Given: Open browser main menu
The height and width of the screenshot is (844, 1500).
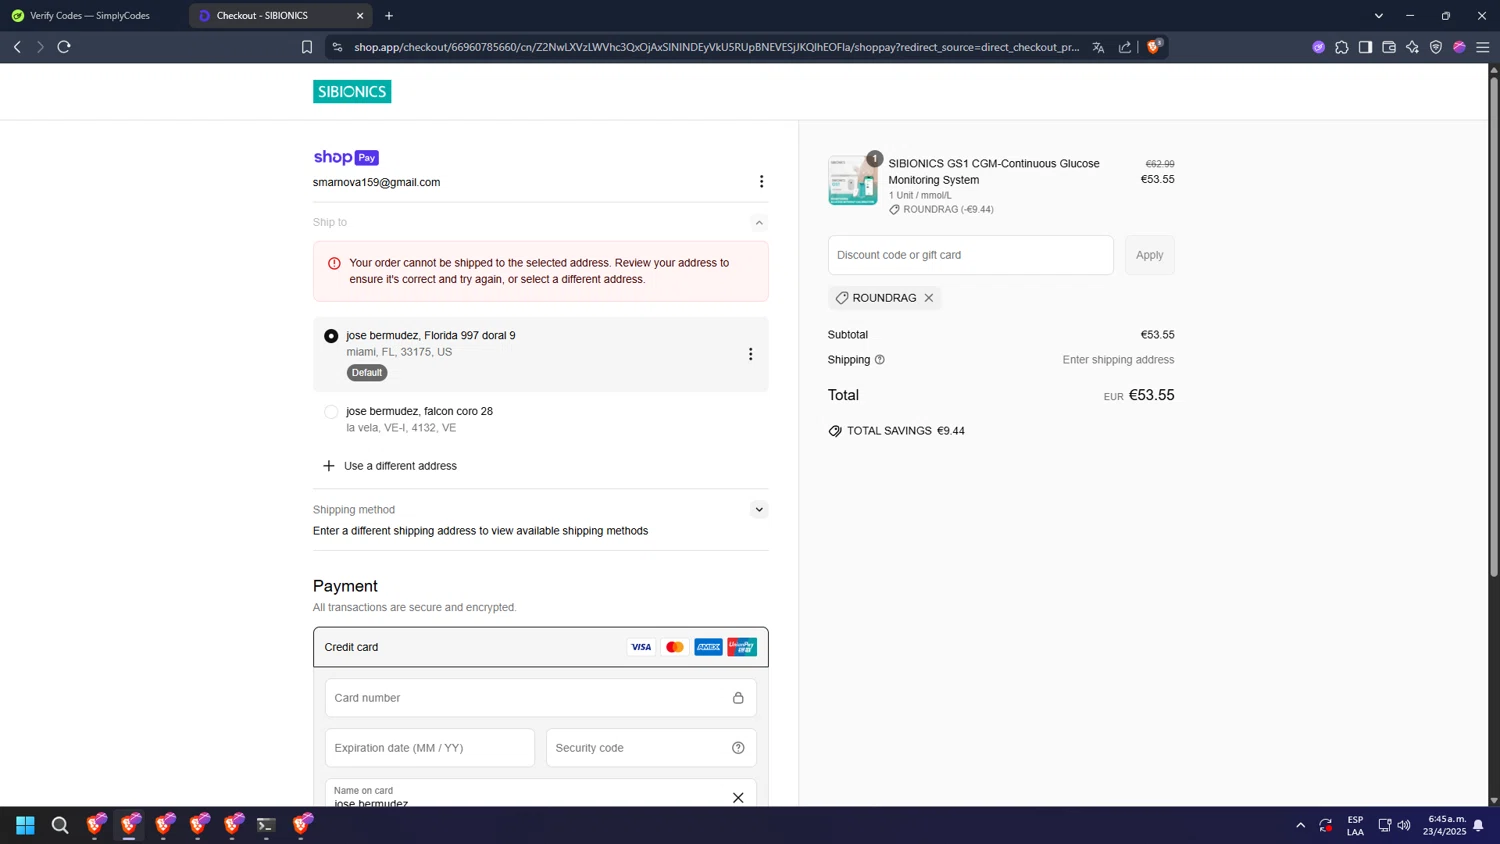Looking at the screenshot, I should click(x=1483, y=47).
